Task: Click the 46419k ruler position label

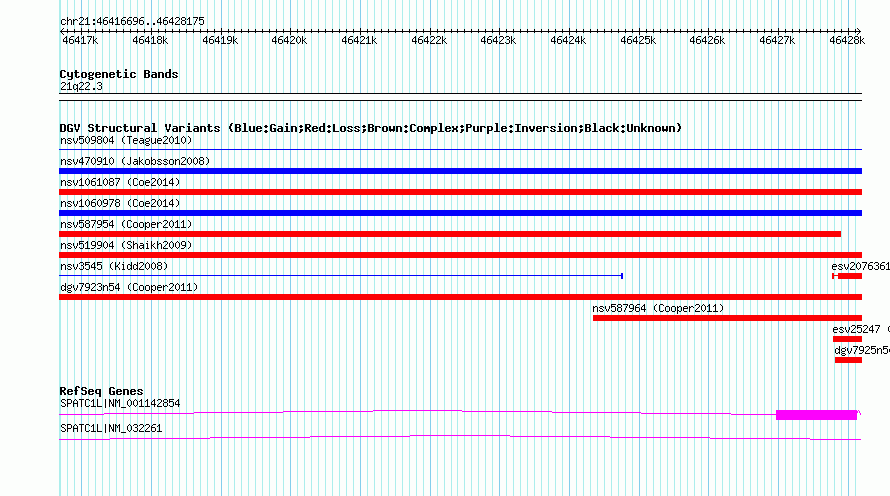Action: (x=220, y=40)
